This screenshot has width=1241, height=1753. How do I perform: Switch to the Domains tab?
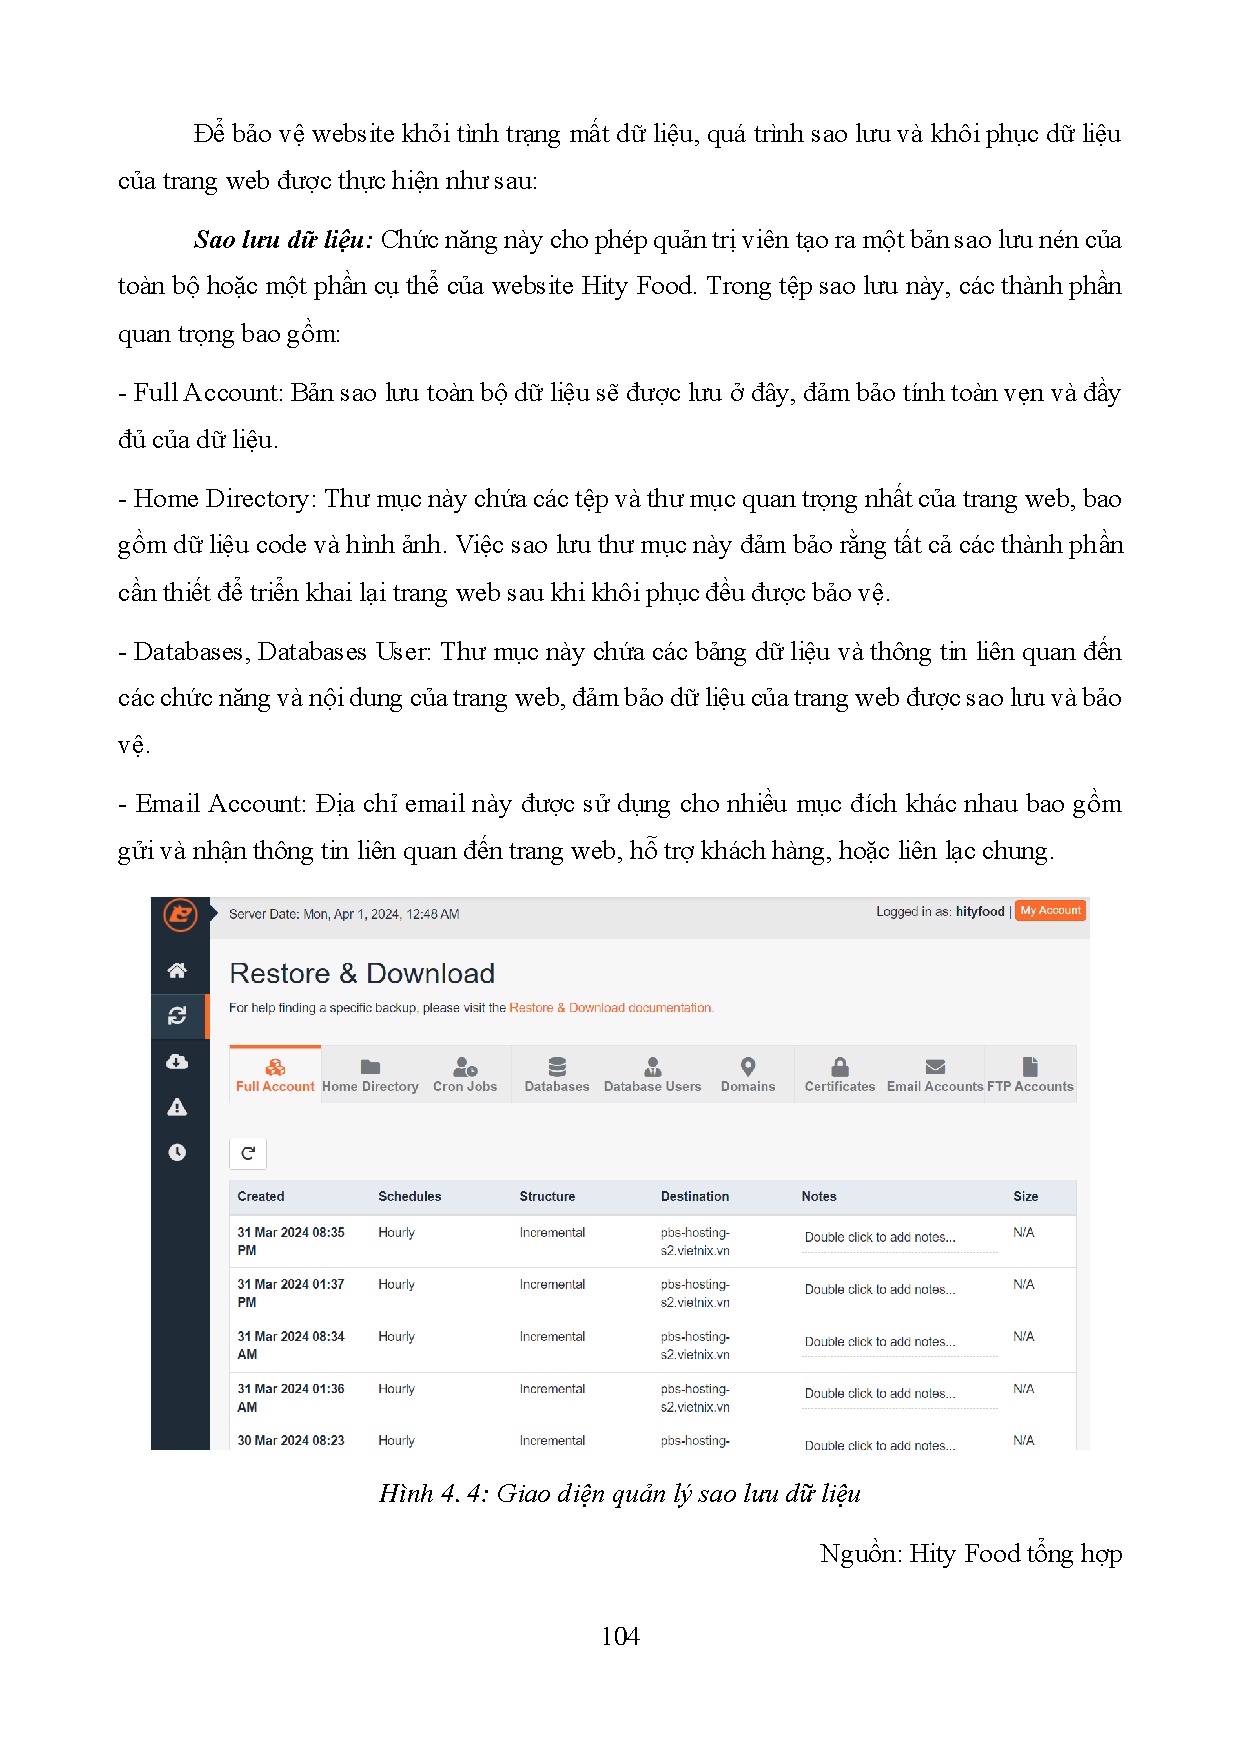click(748, 1075)
